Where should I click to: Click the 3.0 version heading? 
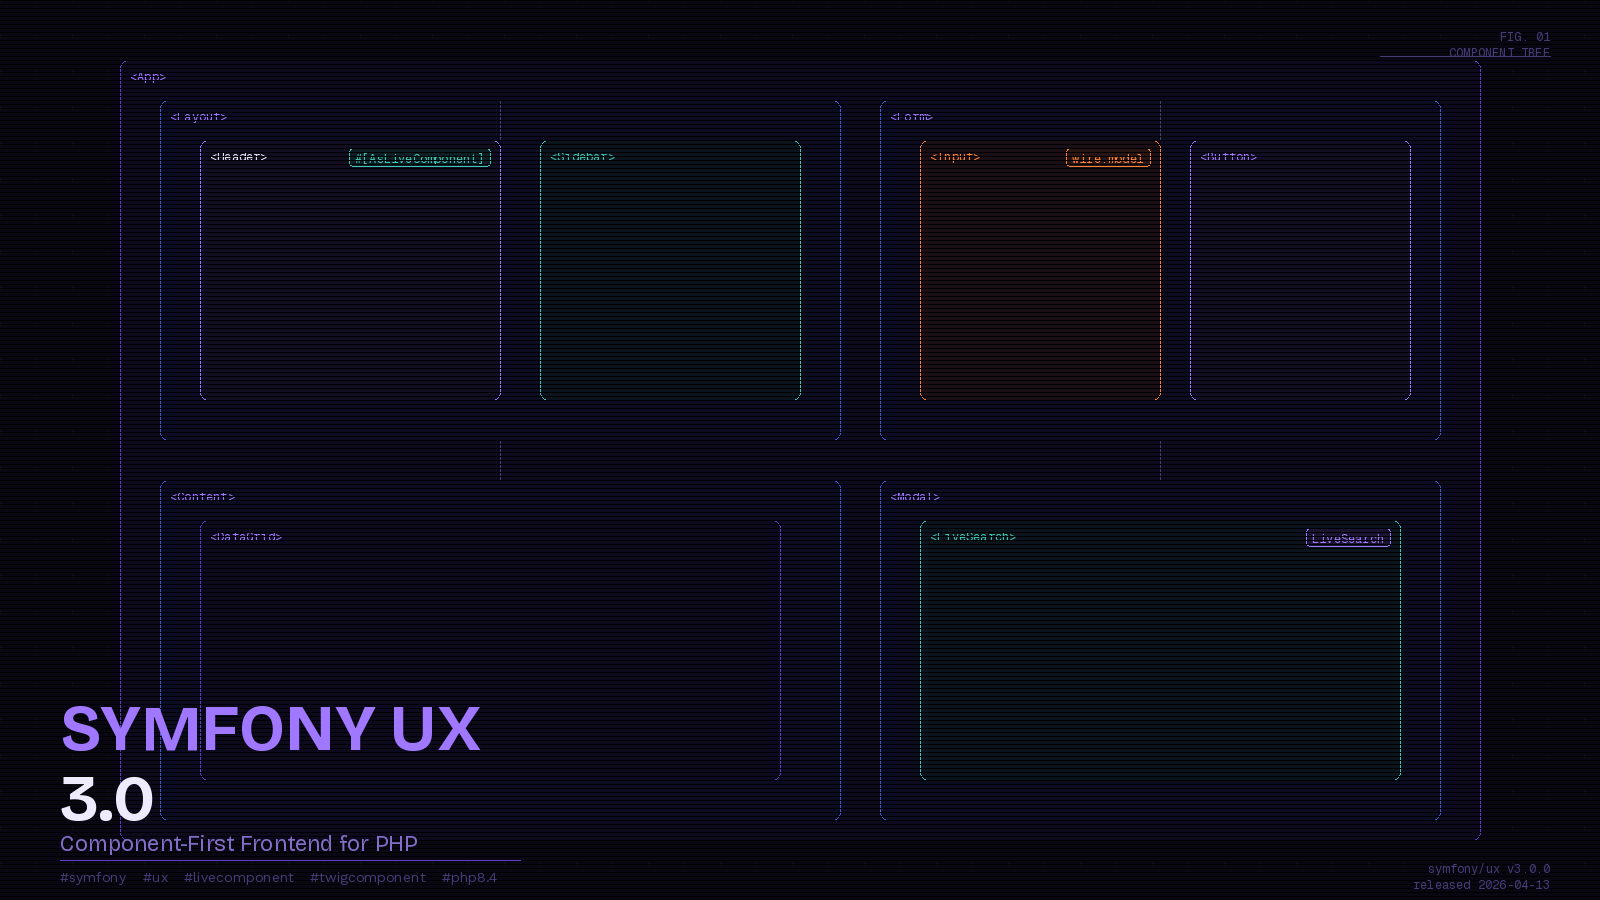click(x=107, y=799)
